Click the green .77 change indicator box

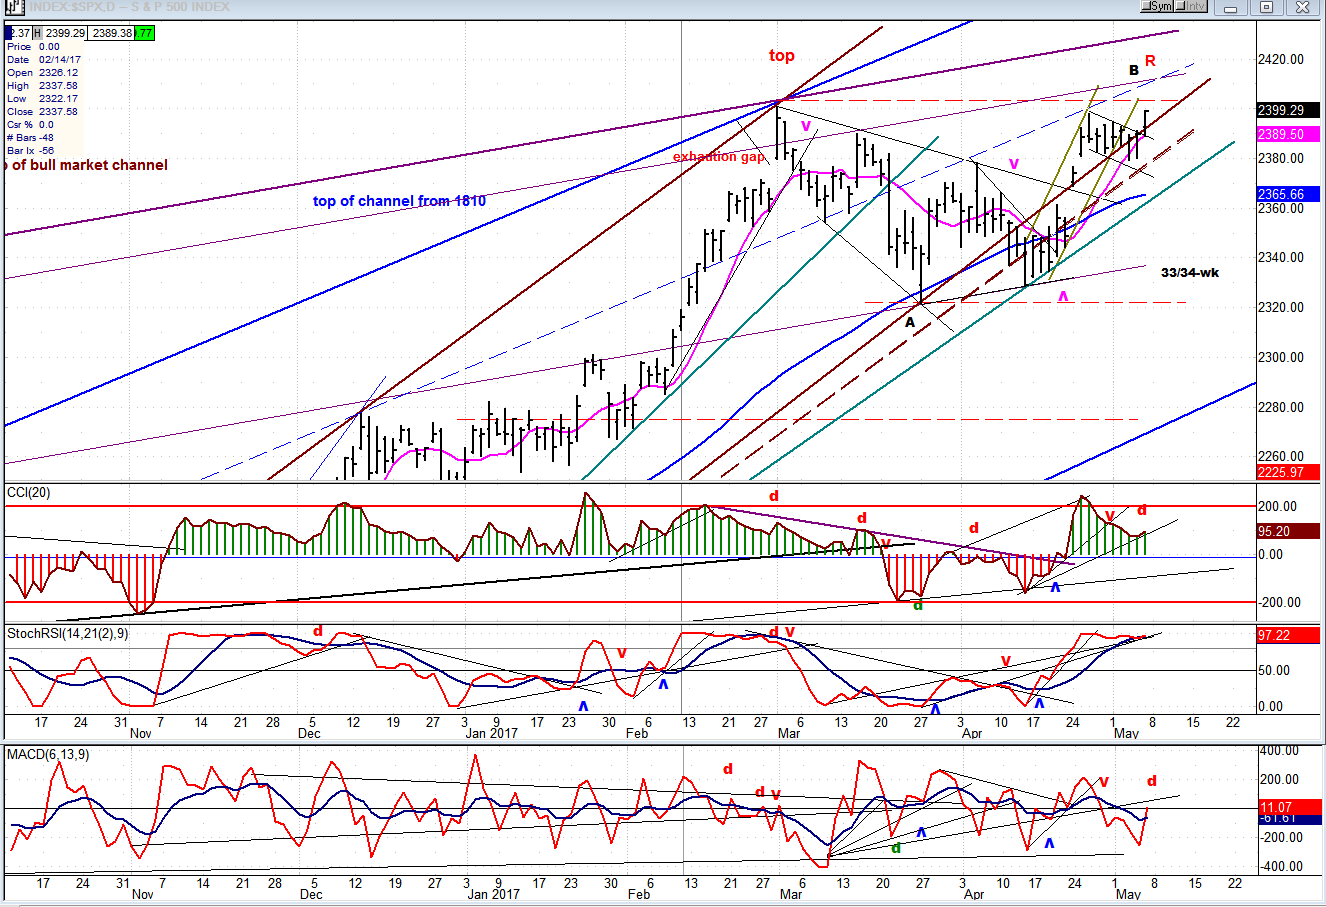tap(145, 33)
